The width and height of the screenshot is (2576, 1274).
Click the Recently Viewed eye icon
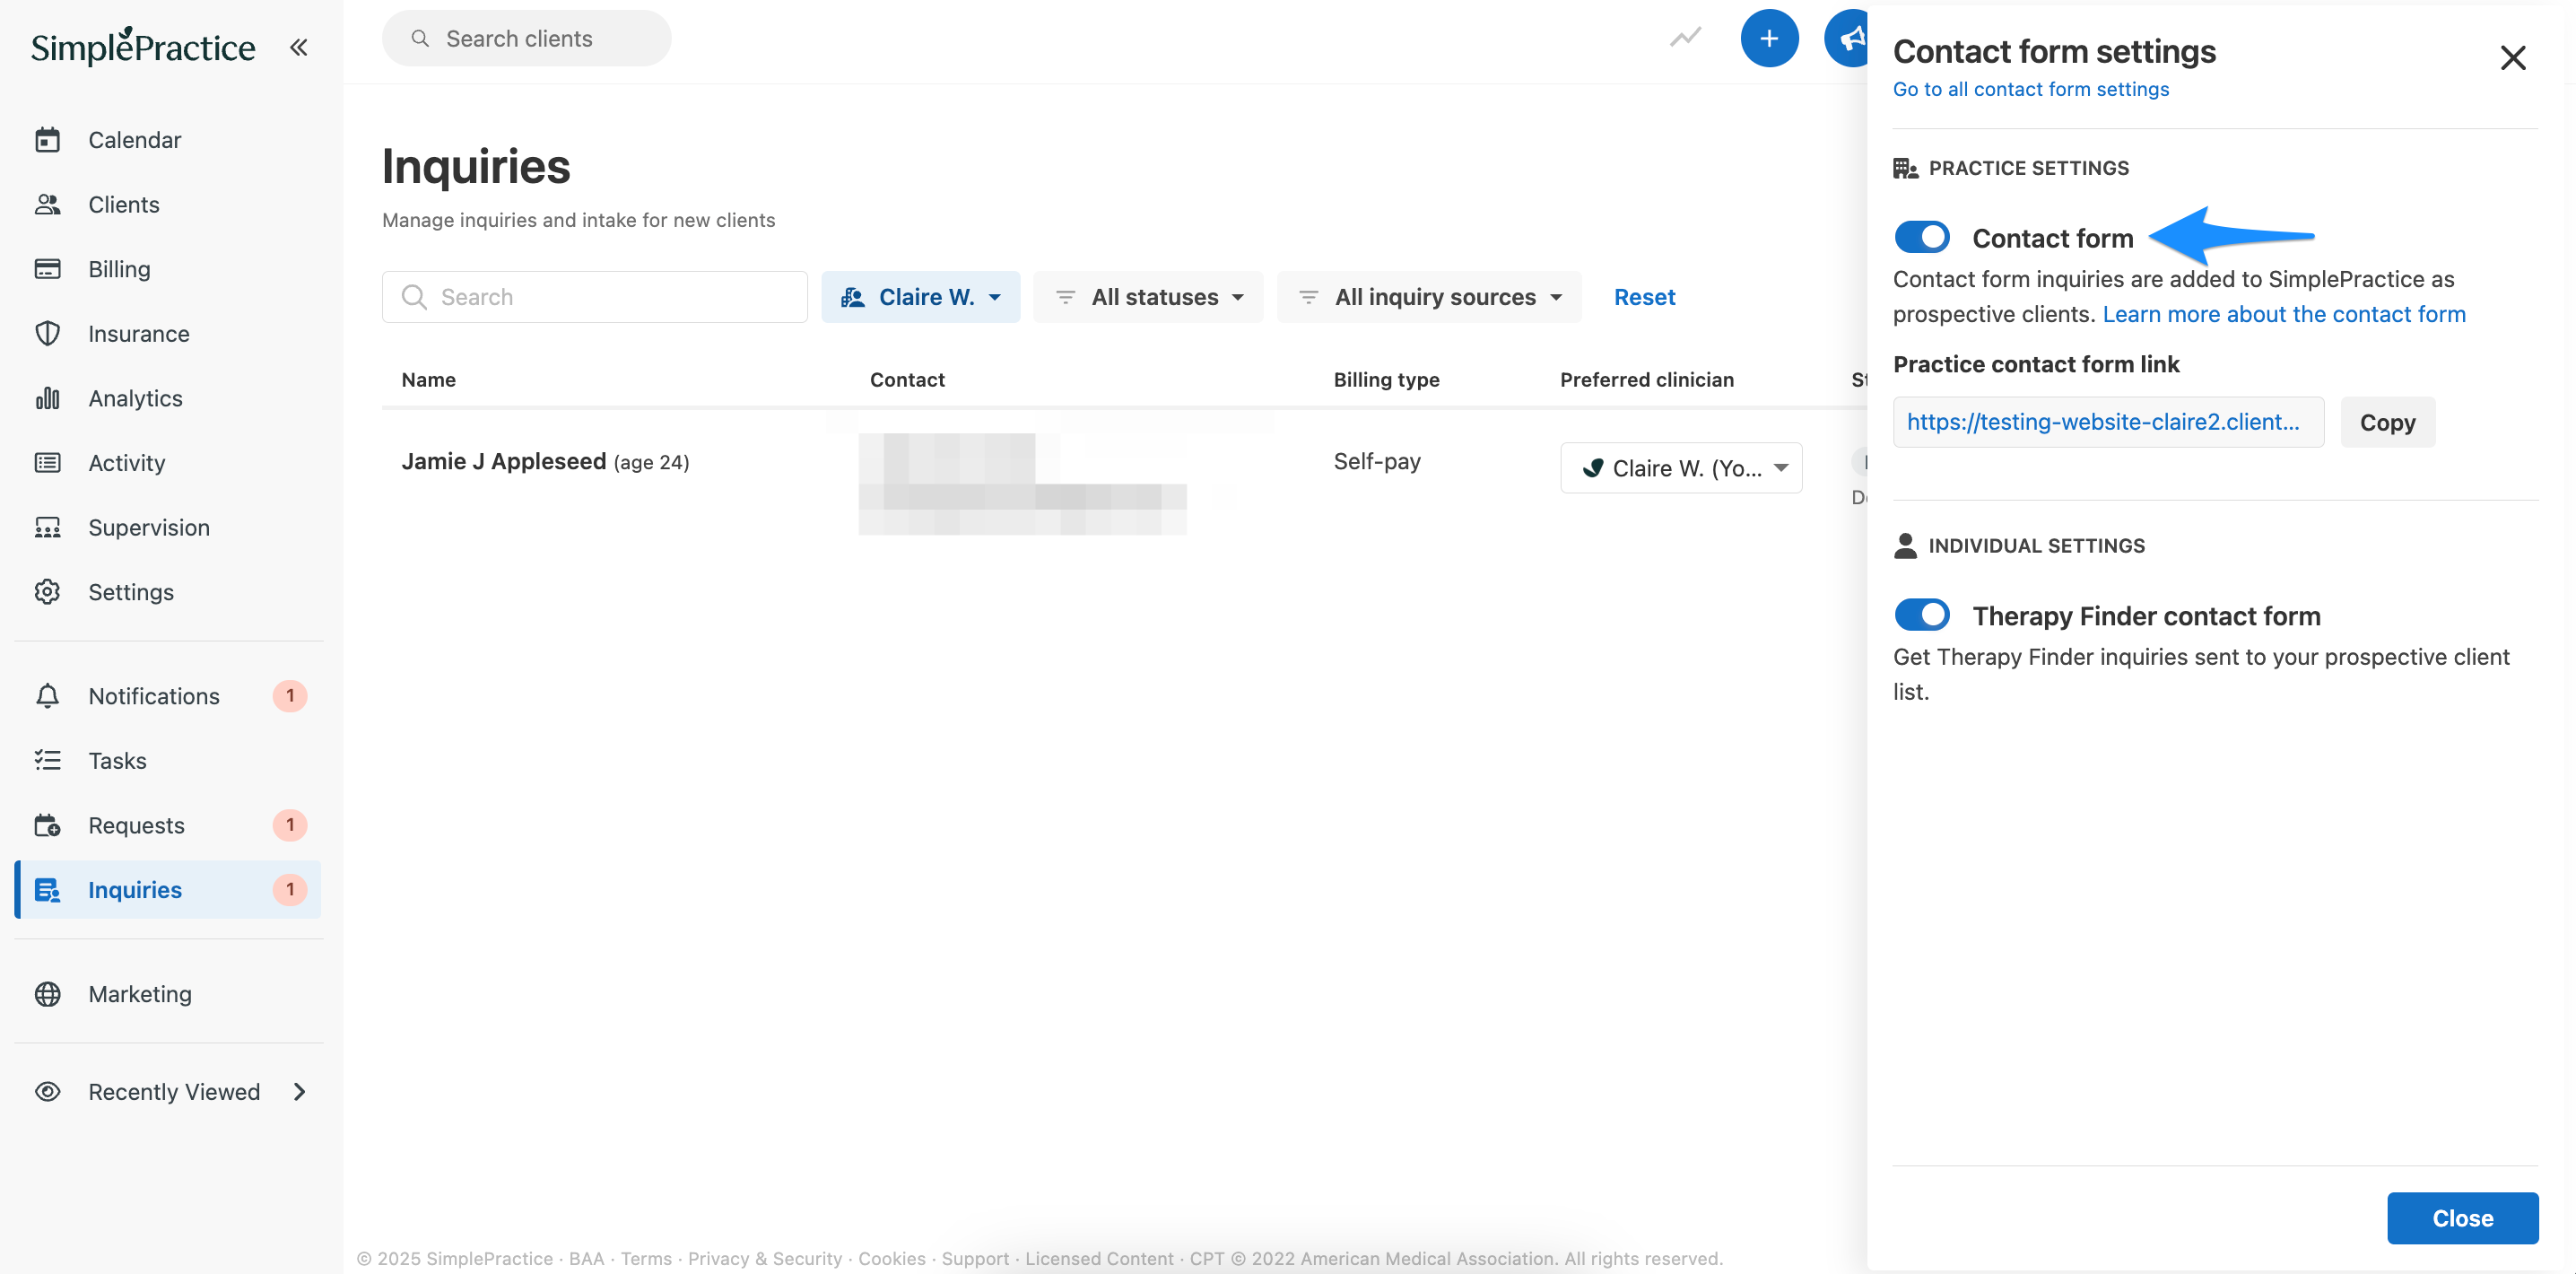click(x=47, y=1091)
